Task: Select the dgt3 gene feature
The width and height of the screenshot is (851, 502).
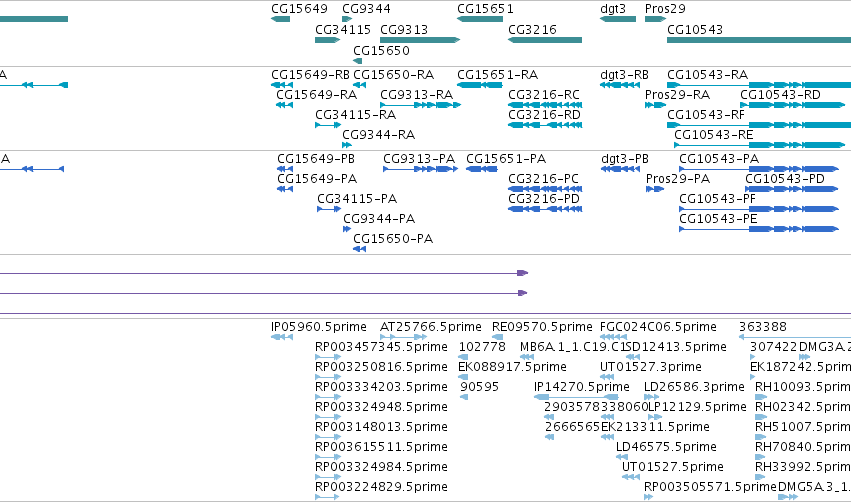Action: [618, 19]
